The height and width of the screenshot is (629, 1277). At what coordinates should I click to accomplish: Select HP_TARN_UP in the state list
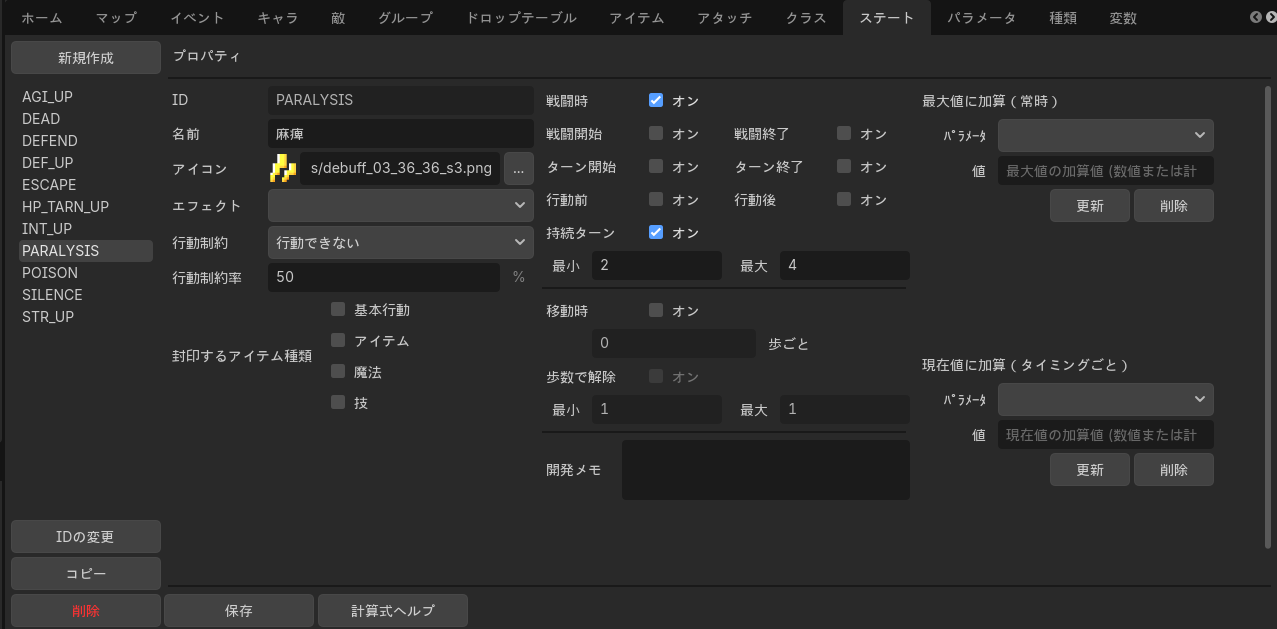[x=86, y=207]
